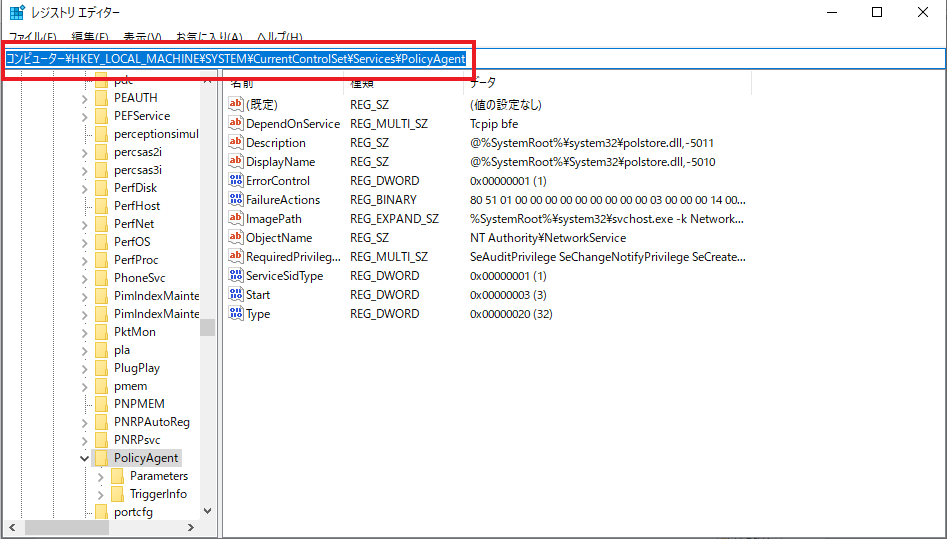Click the 種類 column header

362,83
